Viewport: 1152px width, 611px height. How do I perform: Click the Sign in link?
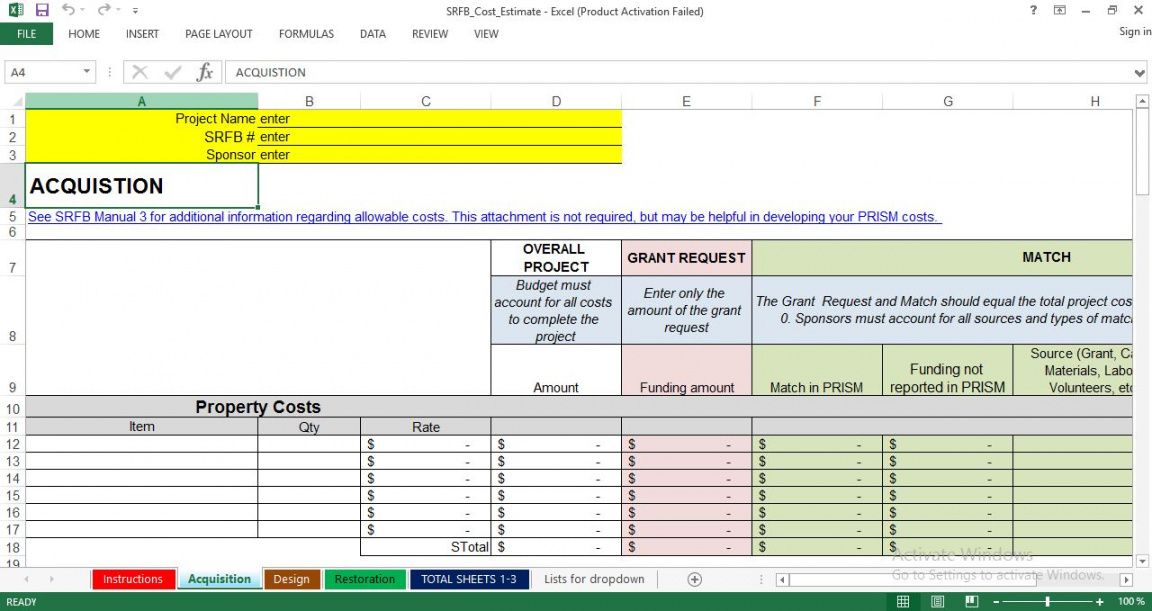coord(1134,32)
